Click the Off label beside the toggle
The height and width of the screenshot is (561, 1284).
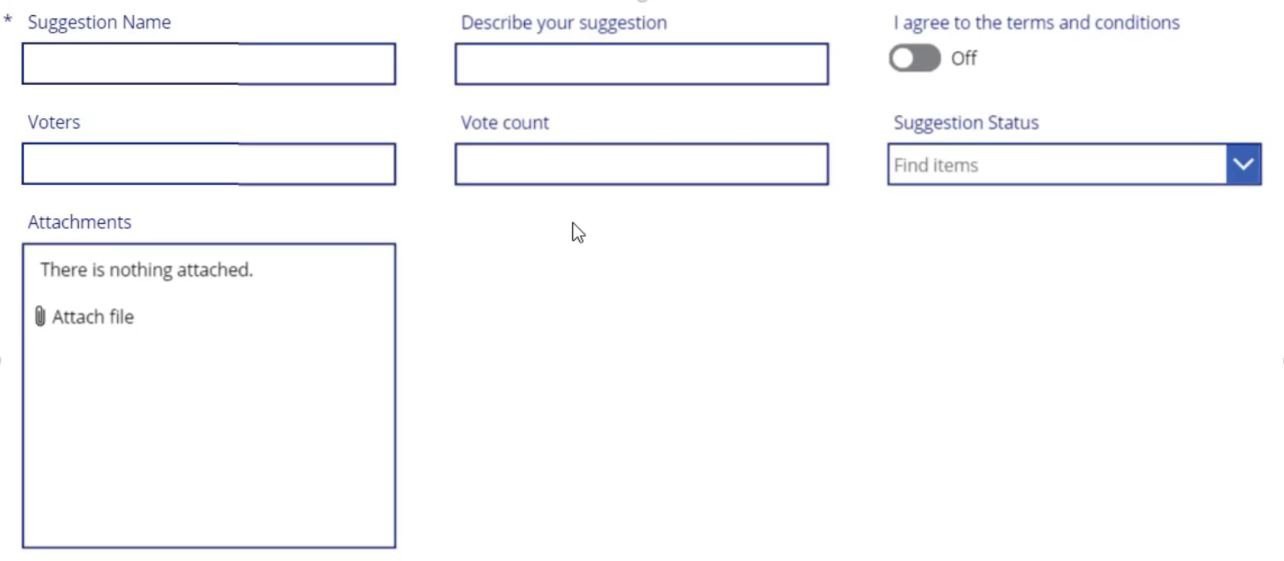click(x=964, y=58)
